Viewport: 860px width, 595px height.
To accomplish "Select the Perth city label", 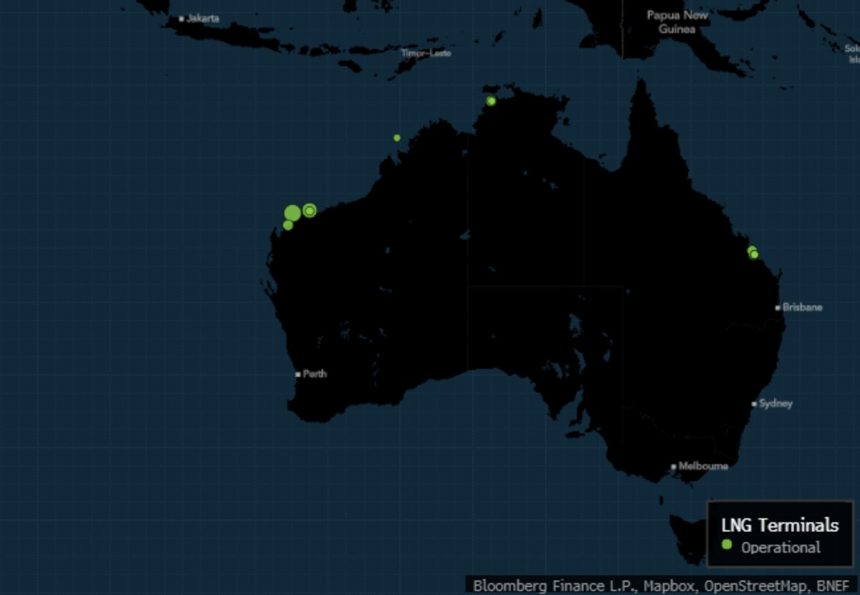I will coord(314,374).
